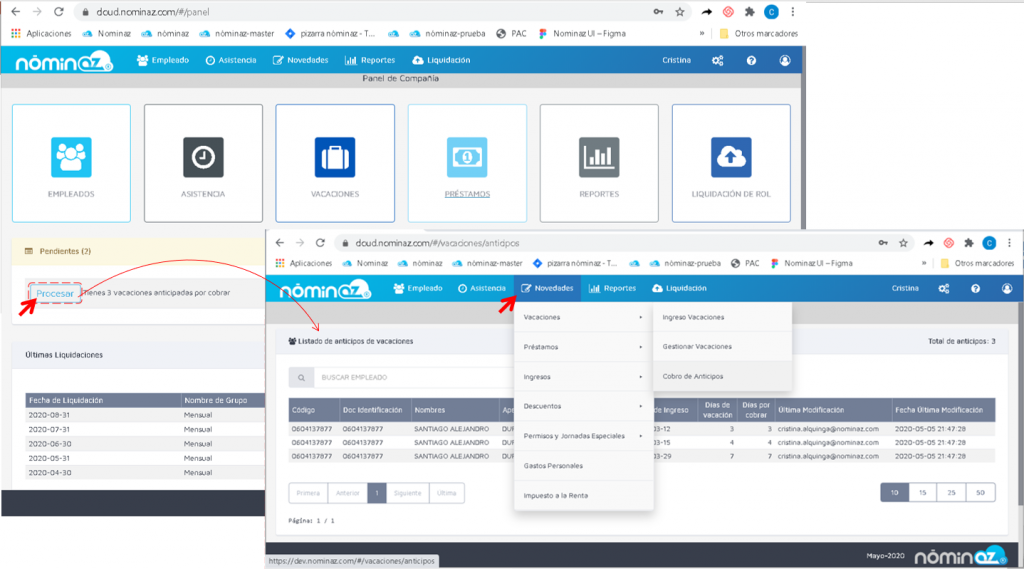Click Nominaz logo in front window header
The height and width of the screenshot is (569, 1024).
[x=325, y=289]
